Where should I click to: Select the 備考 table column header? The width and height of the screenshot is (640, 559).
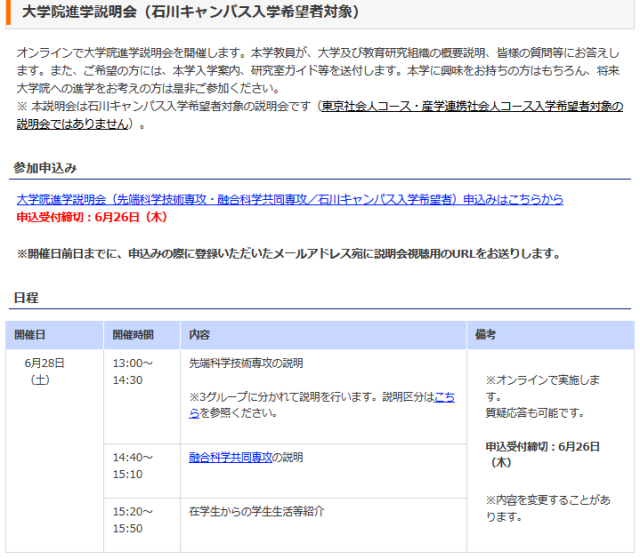(486, 334)
